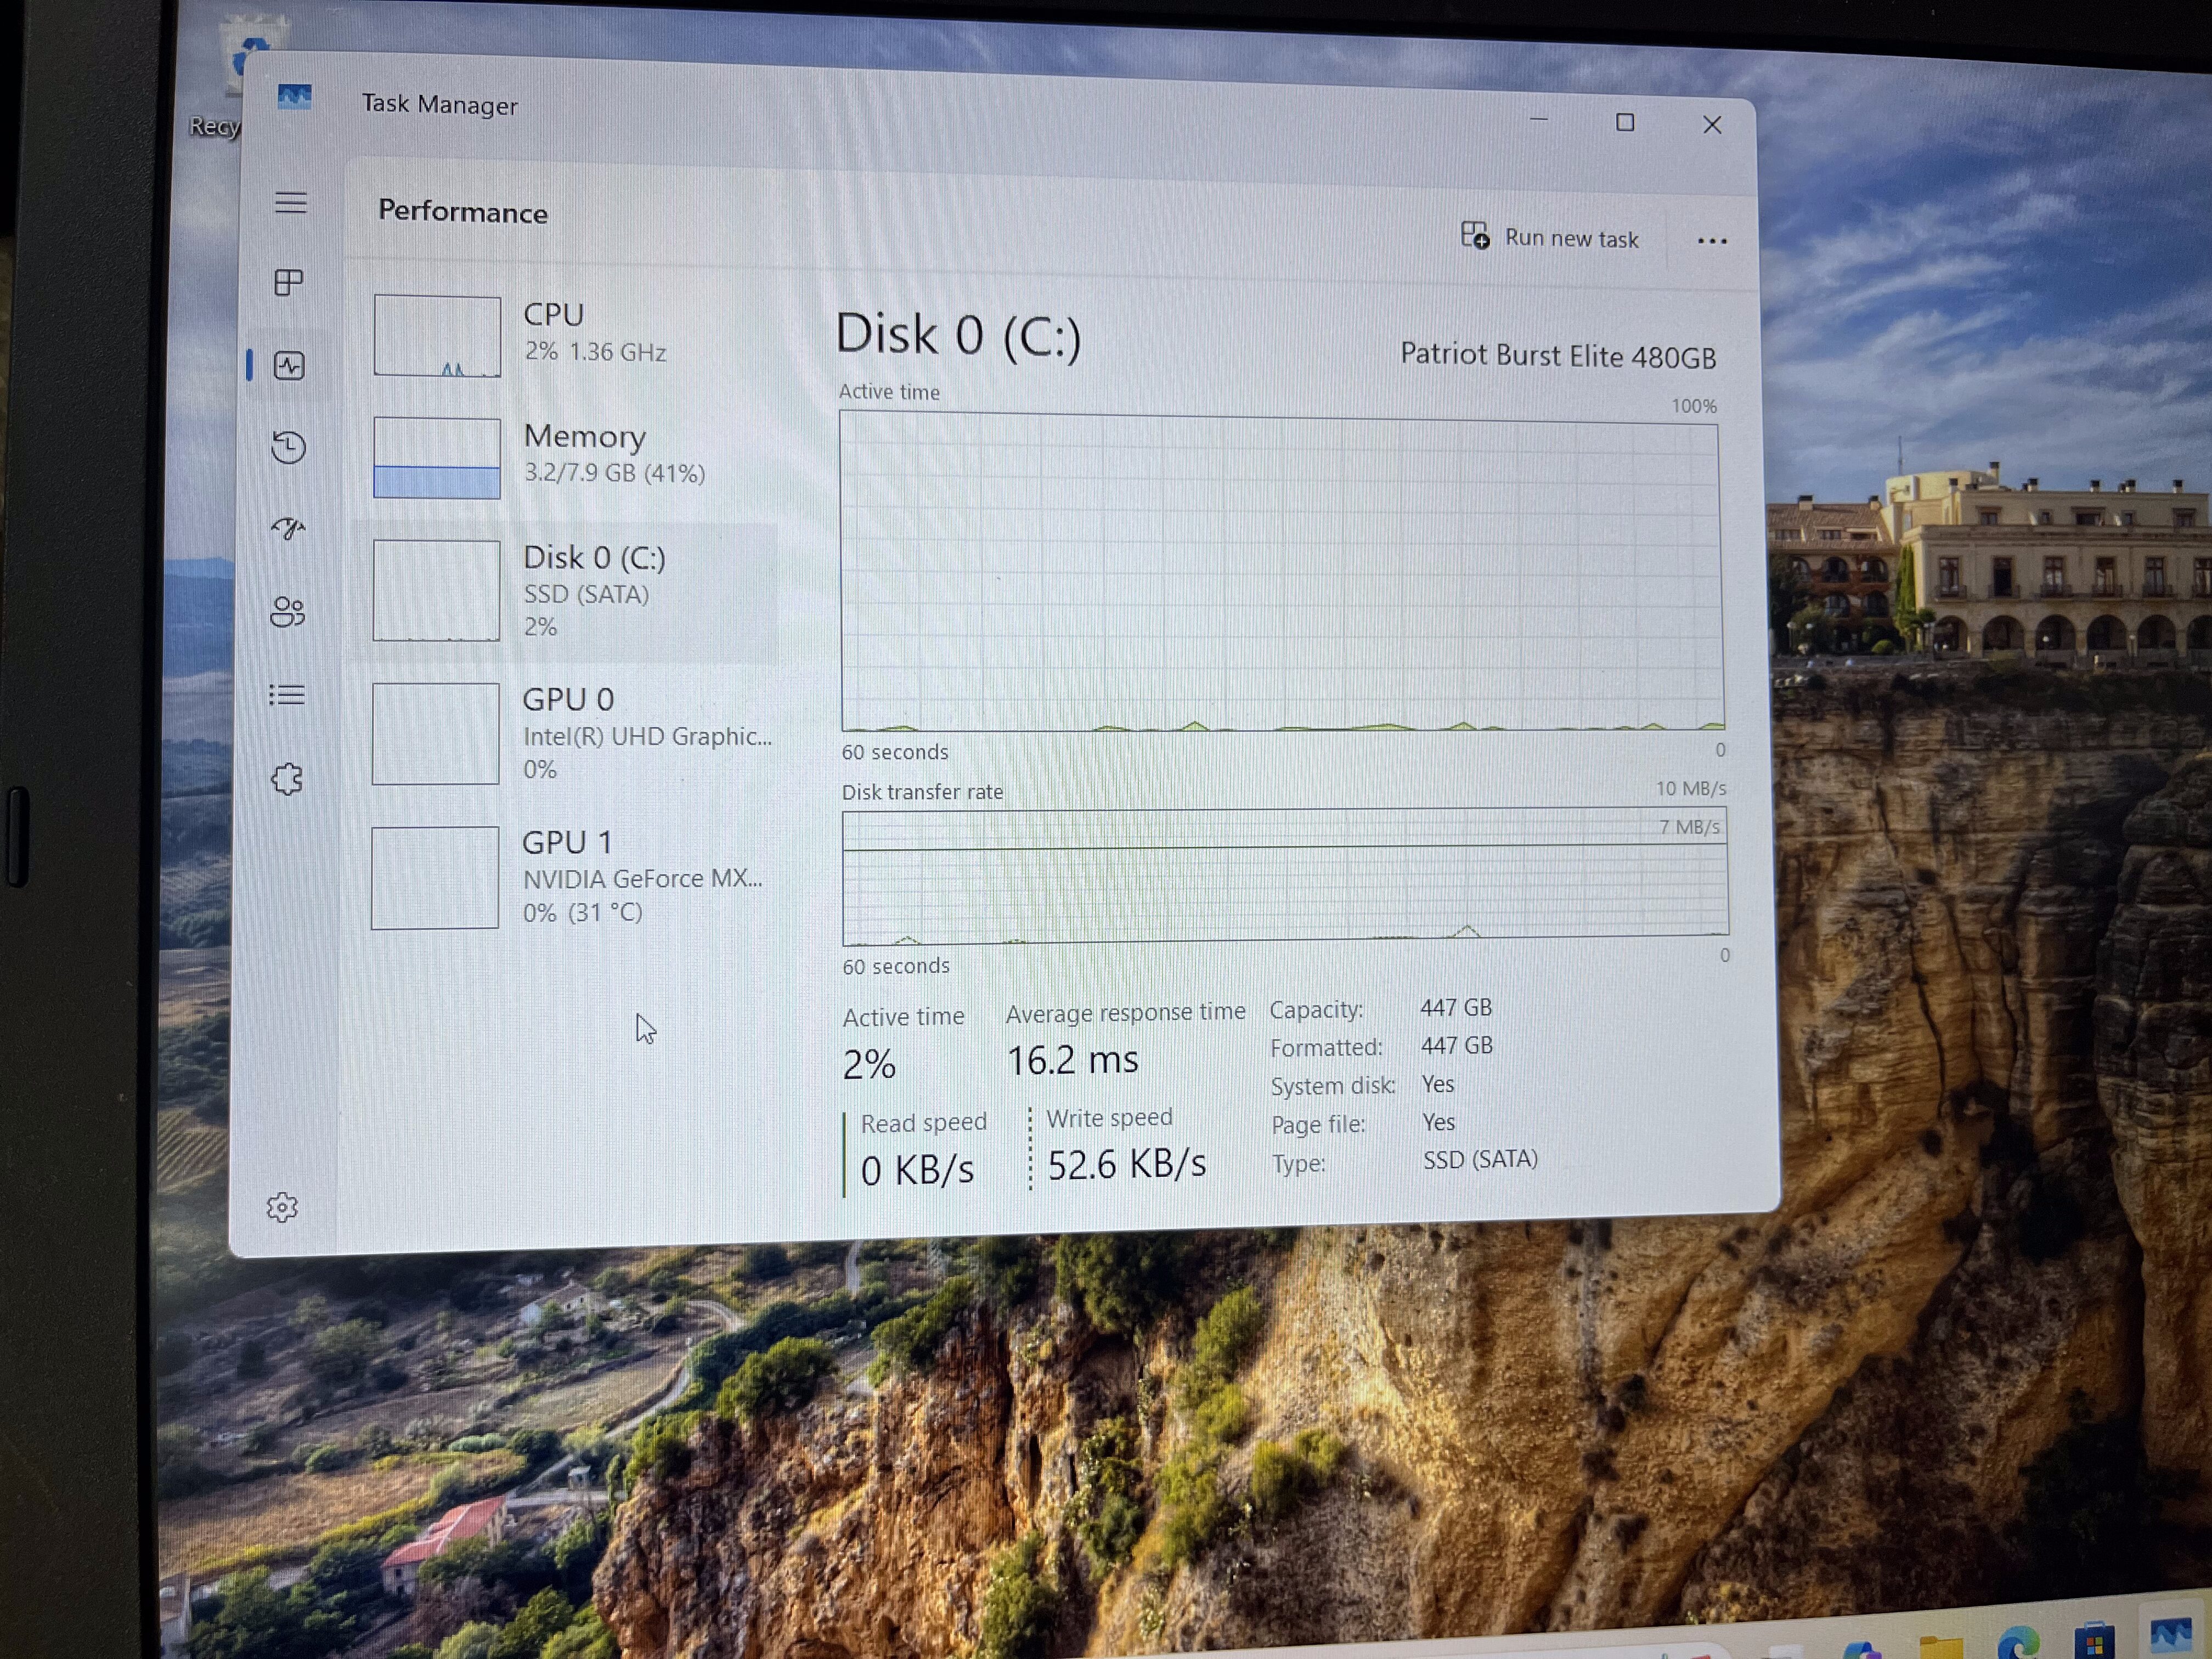Image resolution: width=2212 pixels, height=1659 pixels.
Task: Click the Task Manager title bar app icon
Action: click(294, 96)
